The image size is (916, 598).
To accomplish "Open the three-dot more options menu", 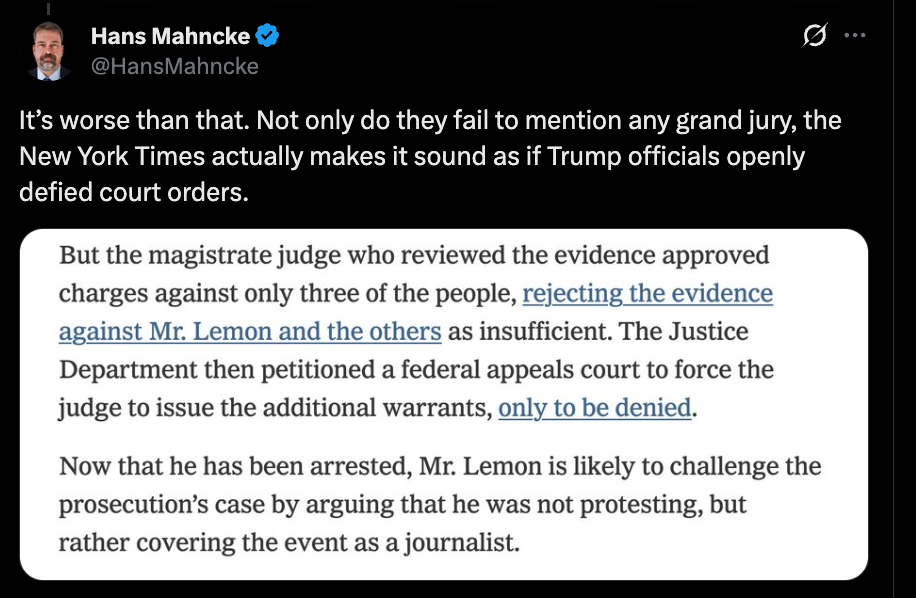I will pos(854,36).
